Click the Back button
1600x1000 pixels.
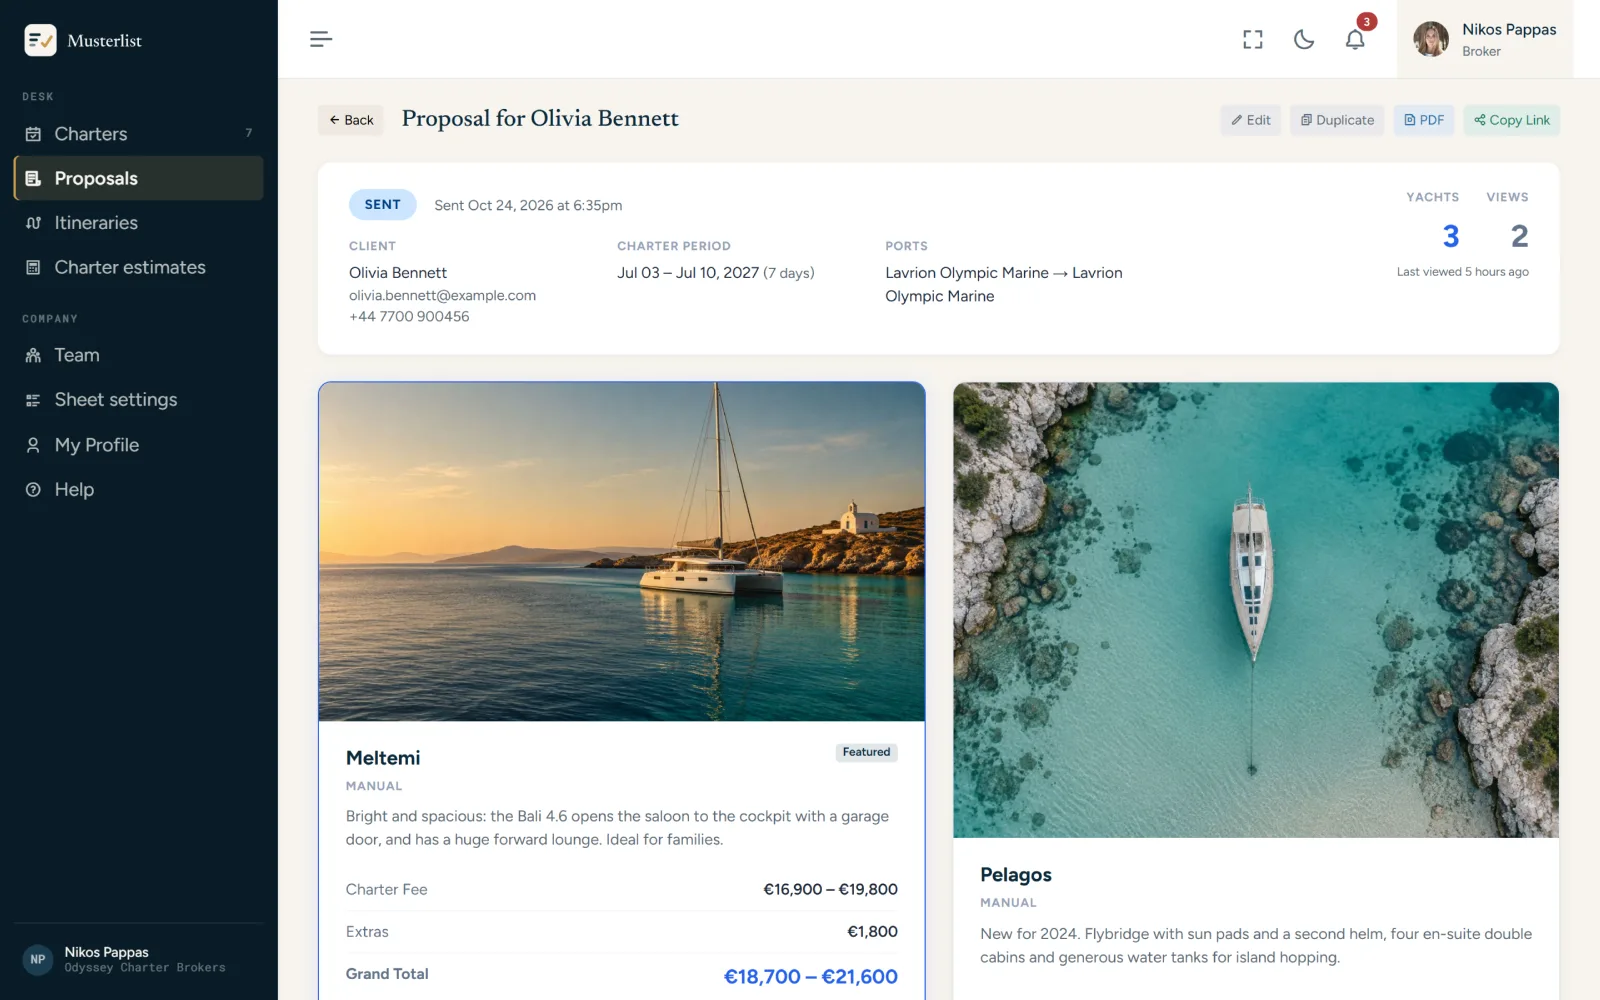[x=351, y=120]
